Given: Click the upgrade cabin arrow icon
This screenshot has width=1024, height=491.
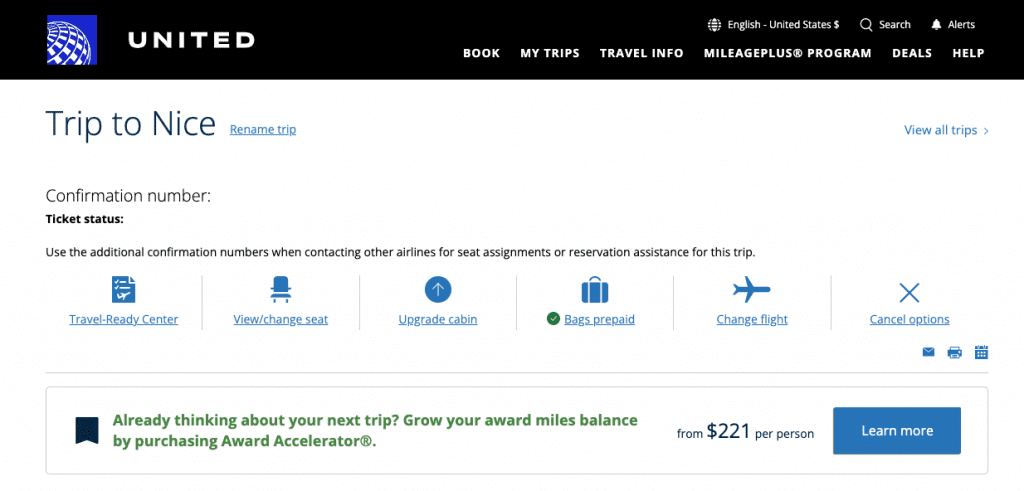Looking at the screenshot, I should pyautogui.click(x=438, y=289).
